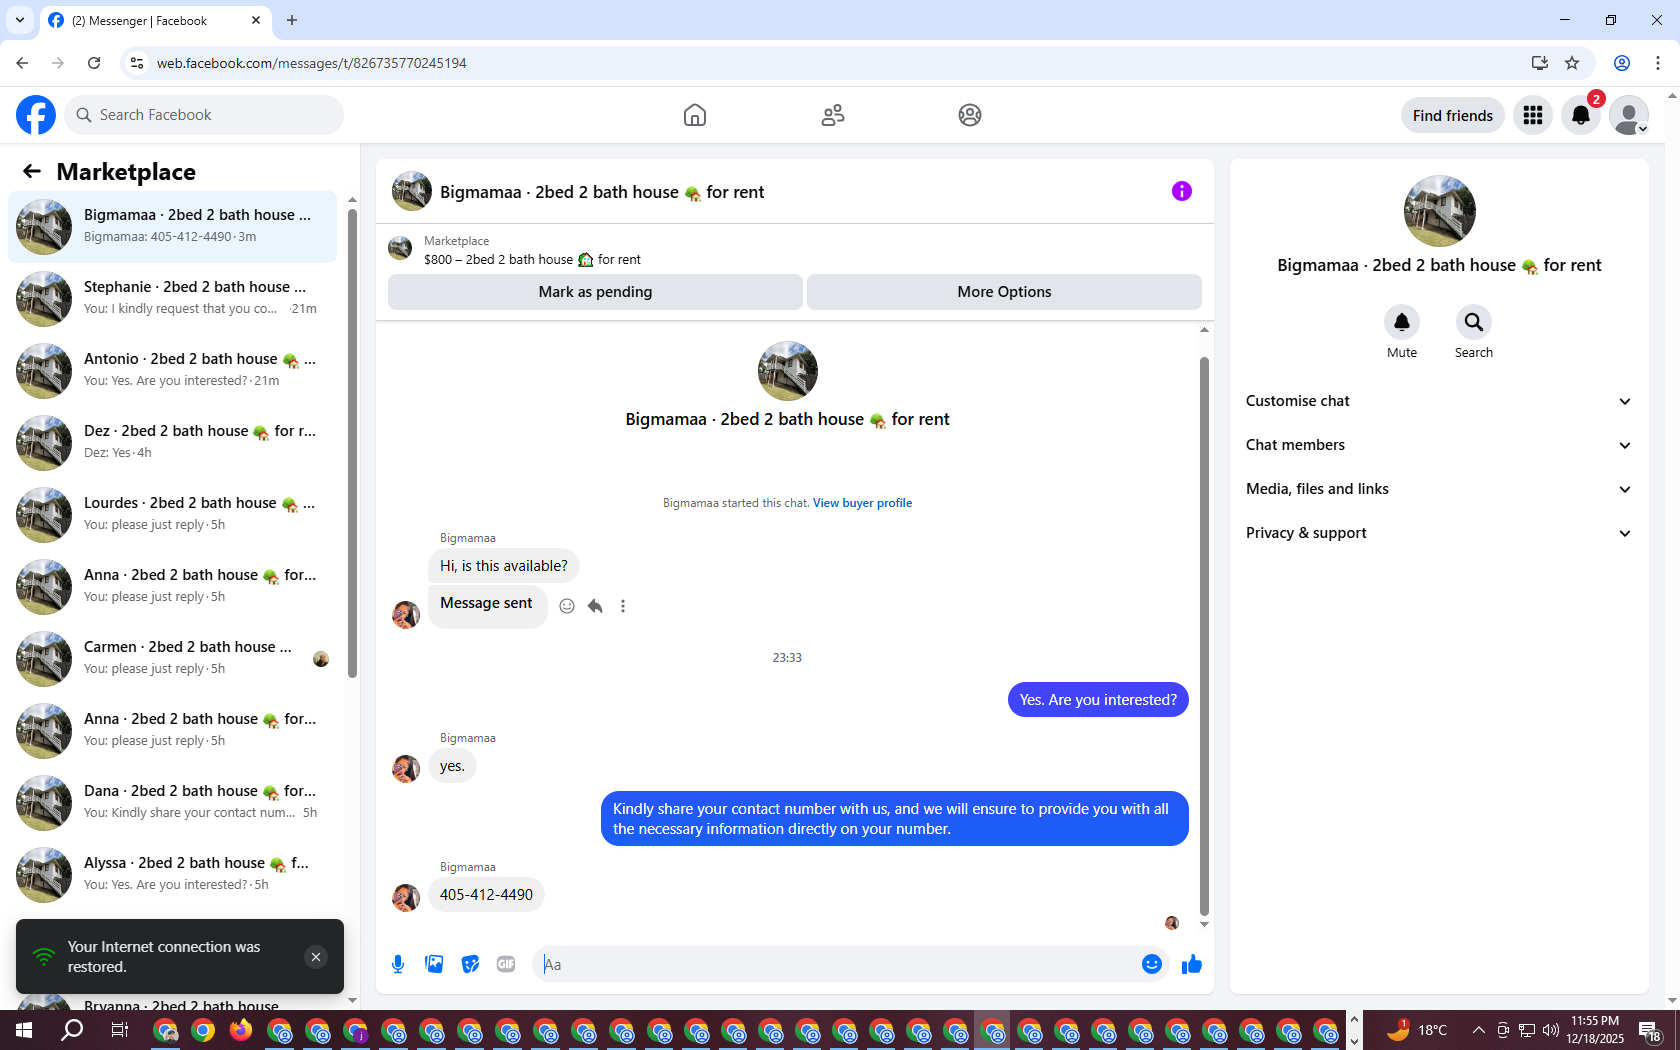This screenshot has height=1050, width=1680.
Task: Click the 405-412-4490 message bubble
Action: [486, 895]
